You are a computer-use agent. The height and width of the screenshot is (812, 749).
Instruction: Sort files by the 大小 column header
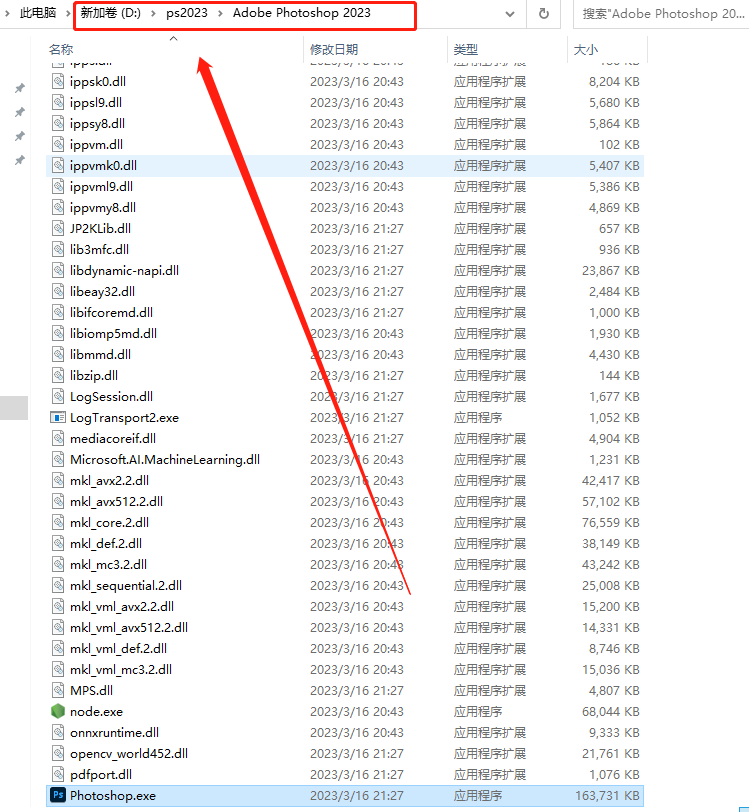[x=585, y=49]
